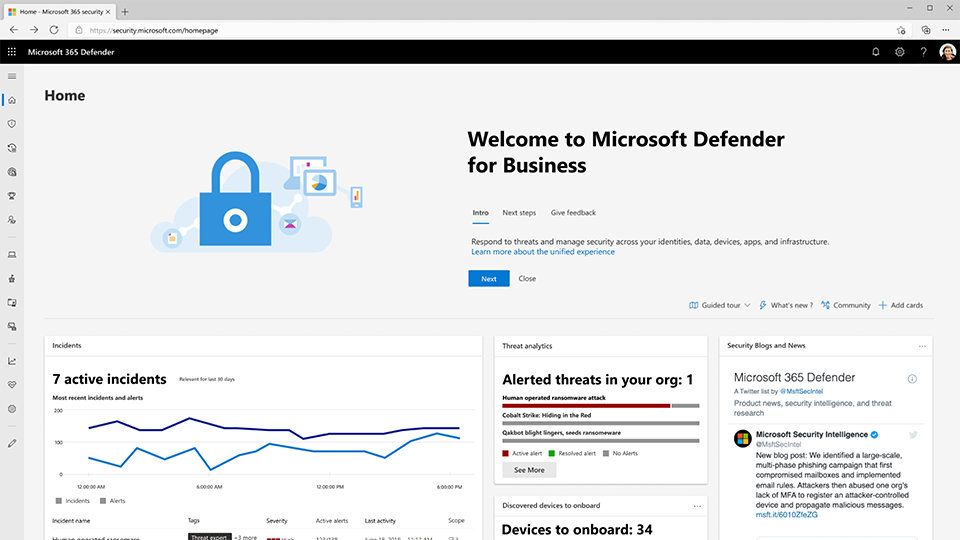This screenshot has height=540, width=960.
Task: Click Add cards
Action: pos(901,305)
